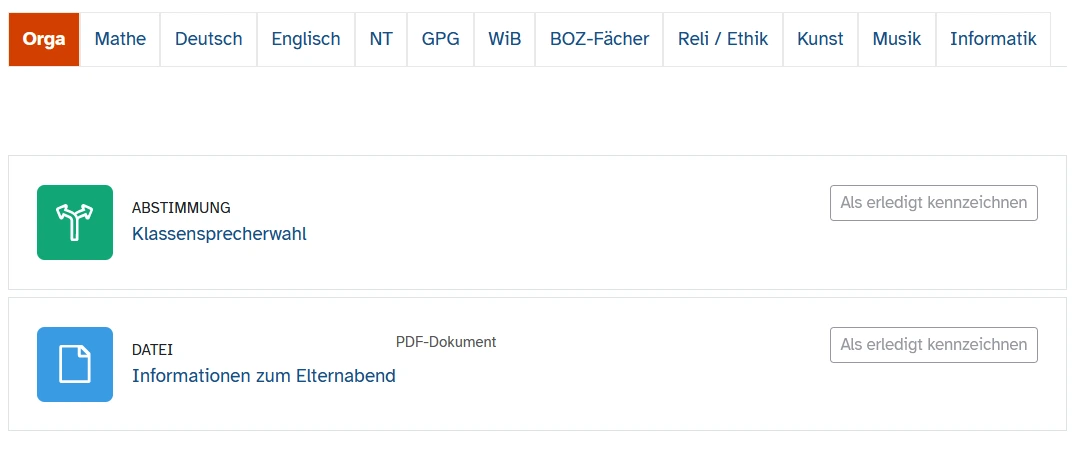Open the Klassensprecherwahl link
Viewport: 1075px width, 449px height.
point(219,234)
